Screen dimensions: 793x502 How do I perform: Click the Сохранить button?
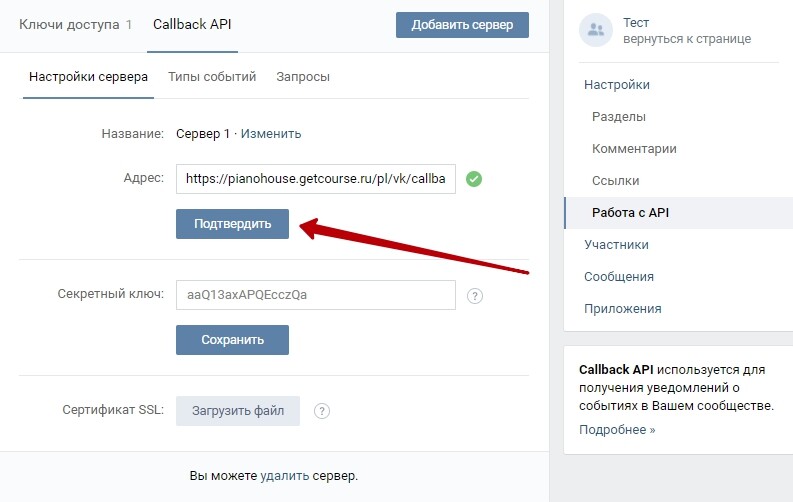click(232, 340)
